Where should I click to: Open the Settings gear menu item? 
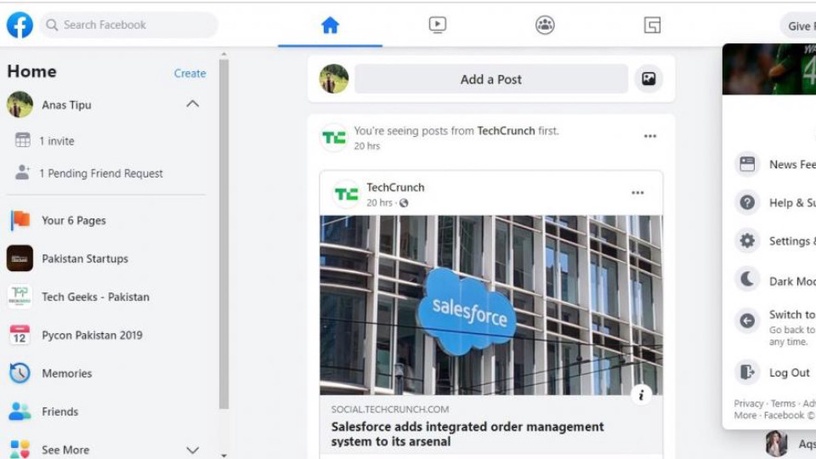pyautogui.click(x=775, y=241)
